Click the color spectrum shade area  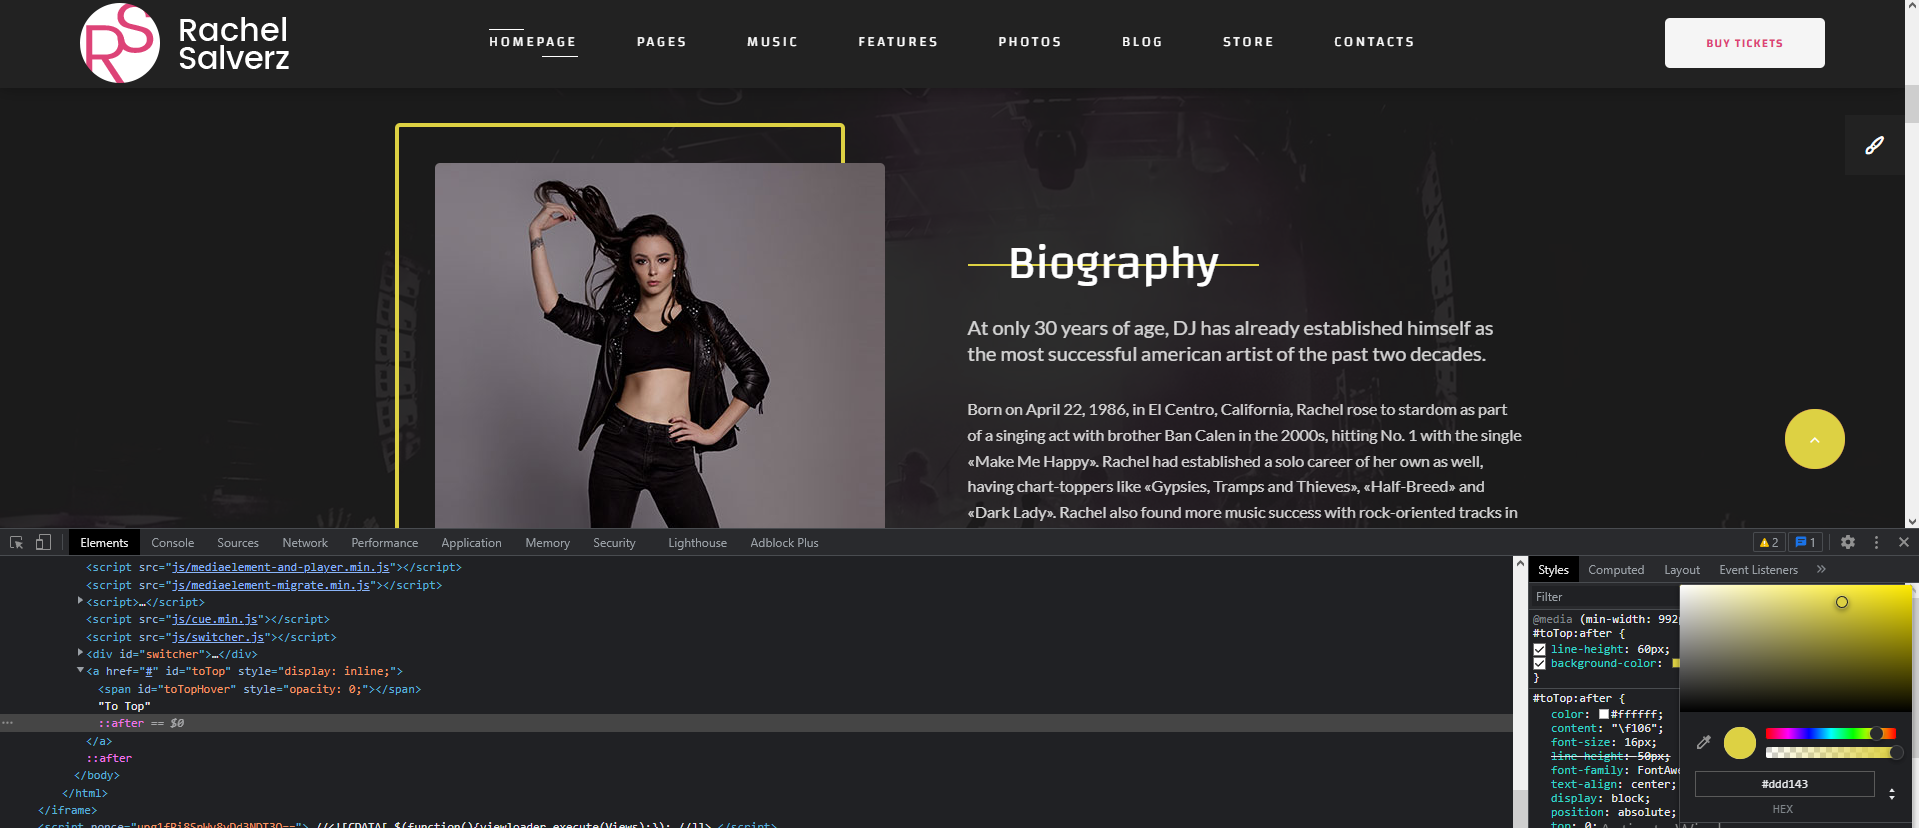(1795, 648)
